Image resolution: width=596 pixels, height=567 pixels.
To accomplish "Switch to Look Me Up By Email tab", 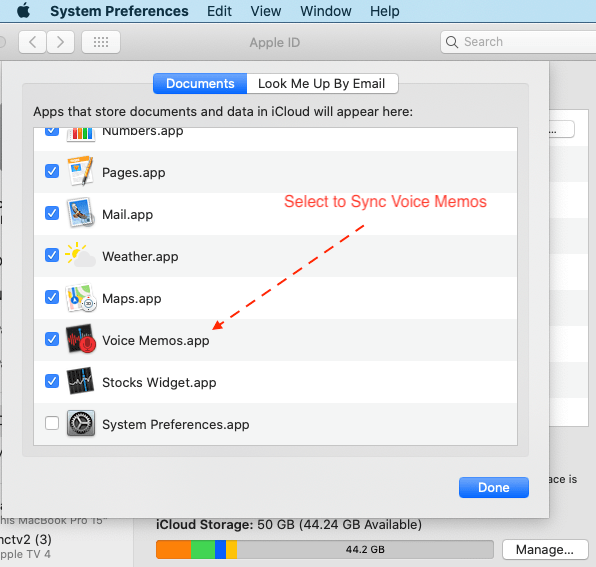I will [x=322, y=84].
